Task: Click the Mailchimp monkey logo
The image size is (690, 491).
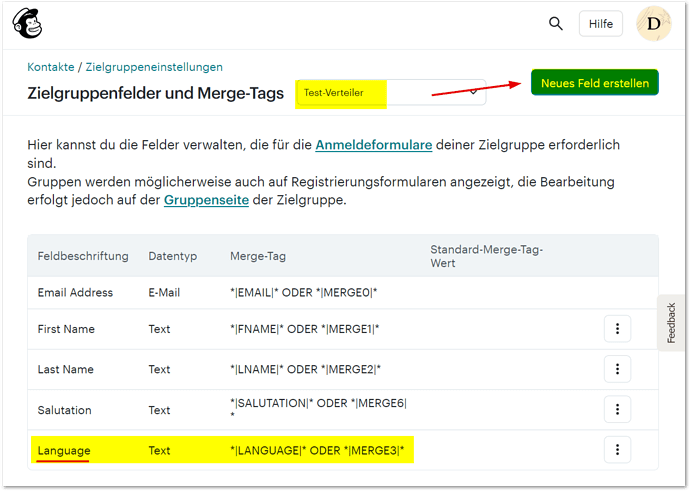Action: point(27,23)
